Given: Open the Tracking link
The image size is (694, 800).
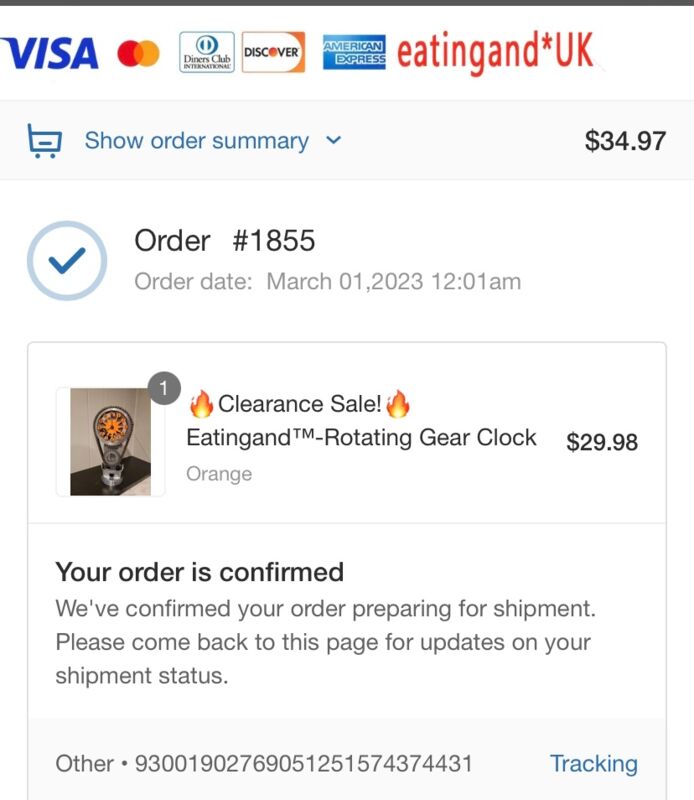Looking at the screenshot, I should click(x=593, y=764).
